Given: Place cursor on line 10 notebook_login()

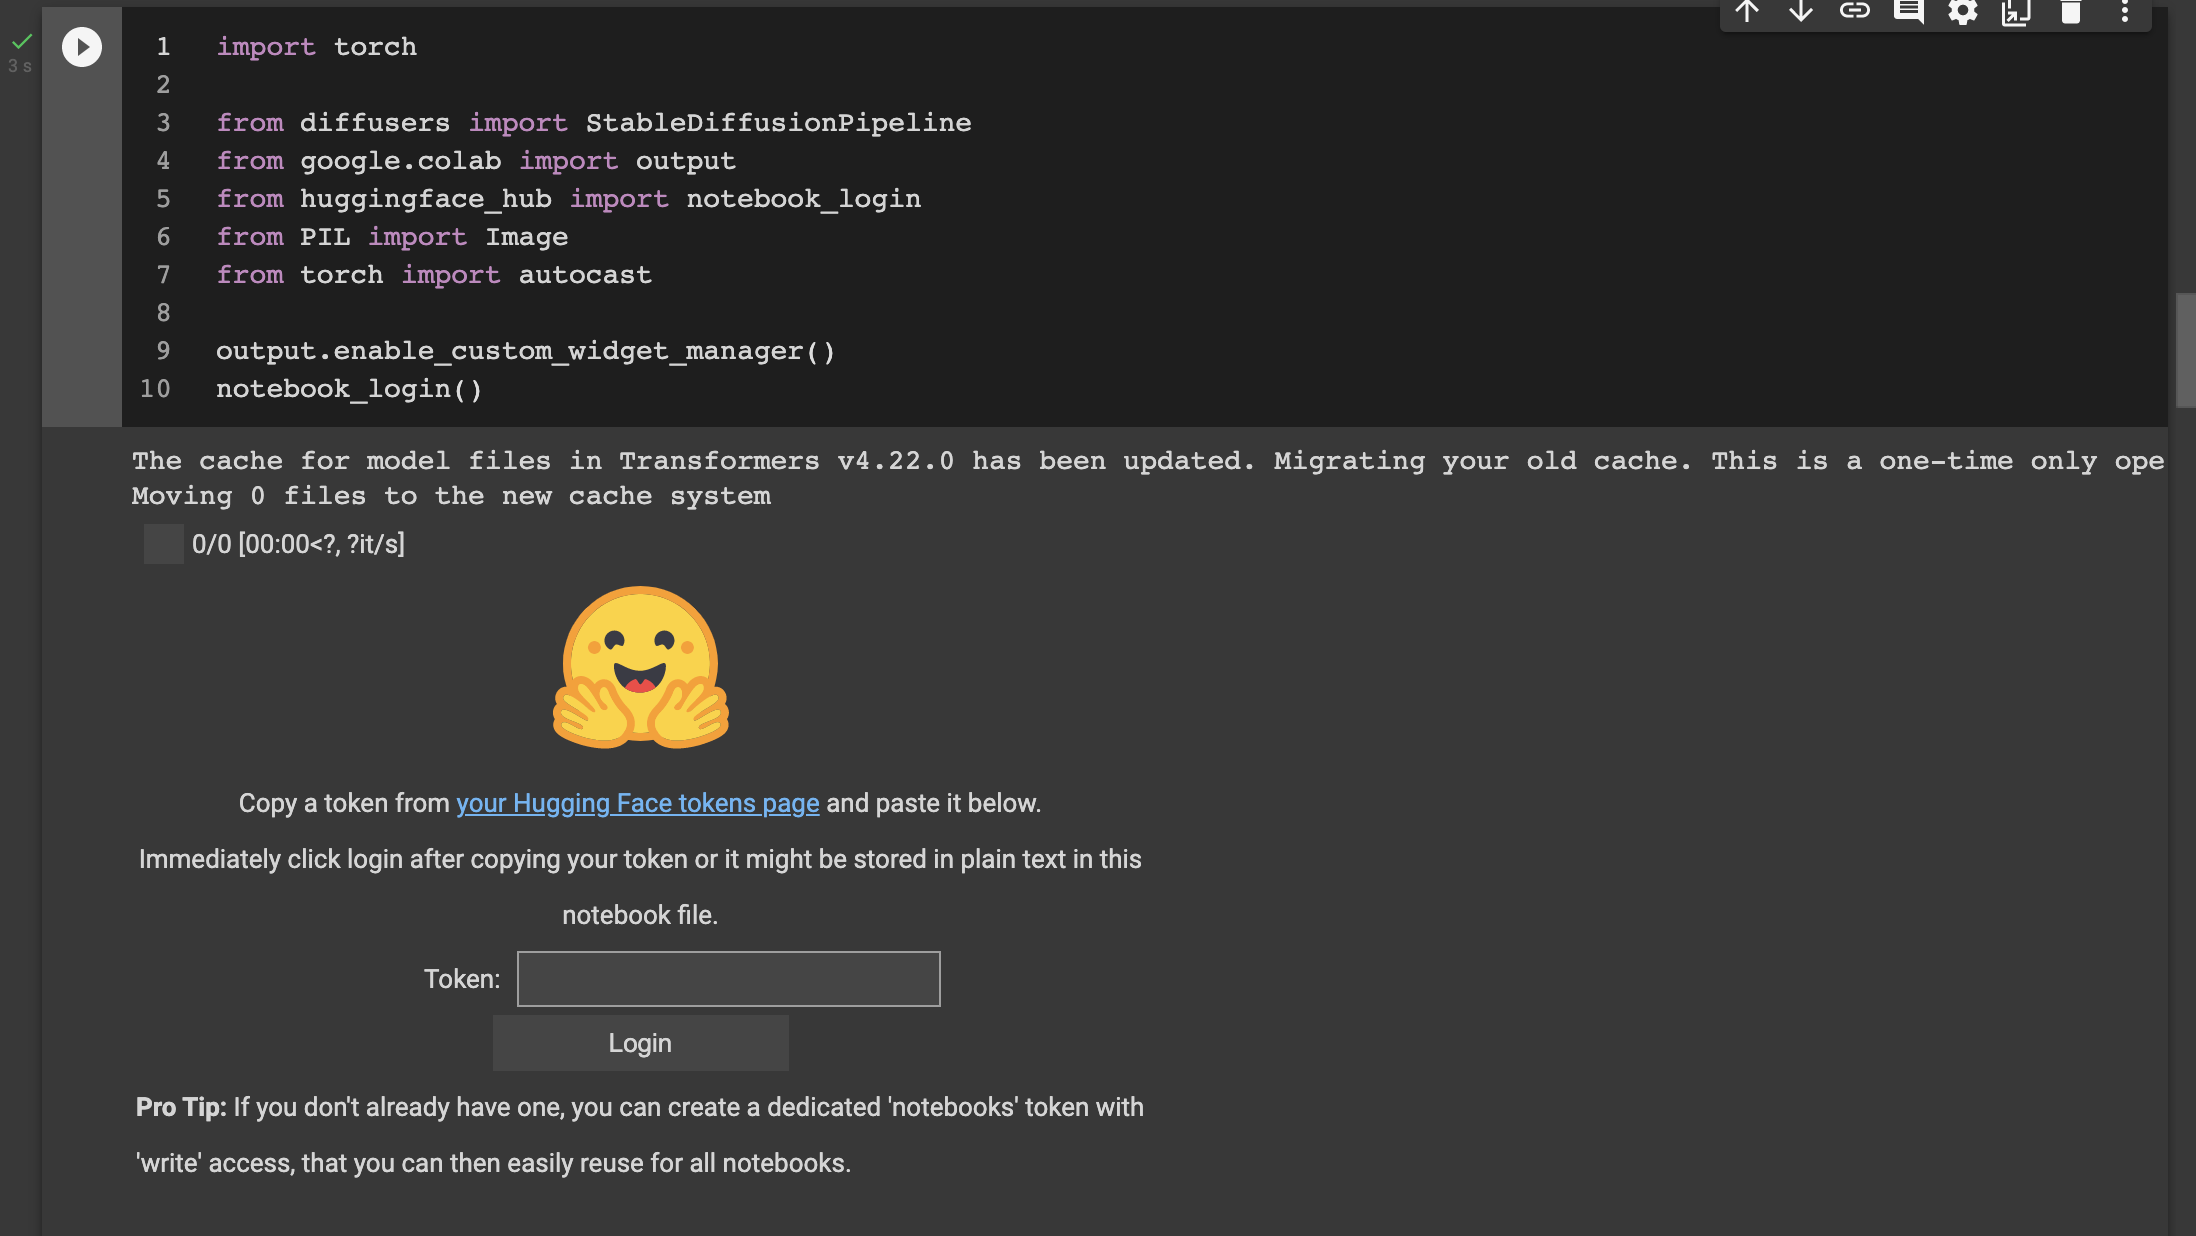Looking at the screenshot, I should point(349,389).
